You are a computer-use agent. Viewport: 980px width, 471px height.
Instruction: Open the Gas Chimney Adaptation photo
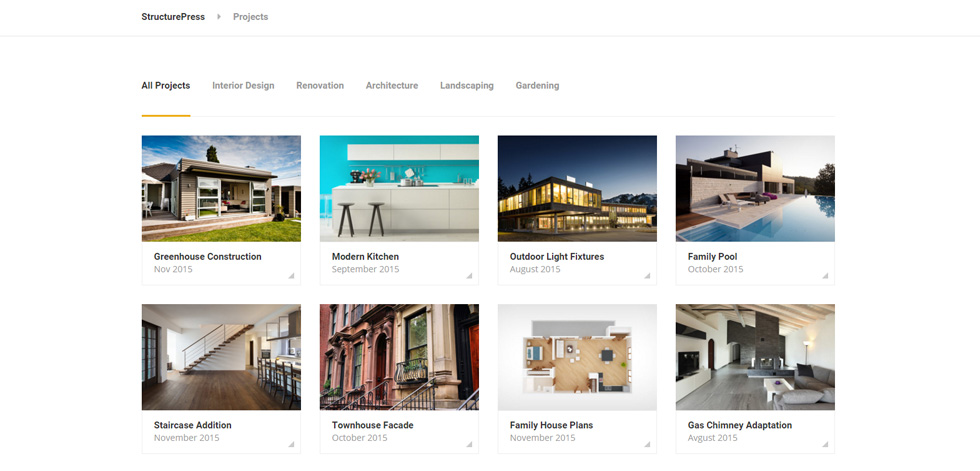click(755, 357)
